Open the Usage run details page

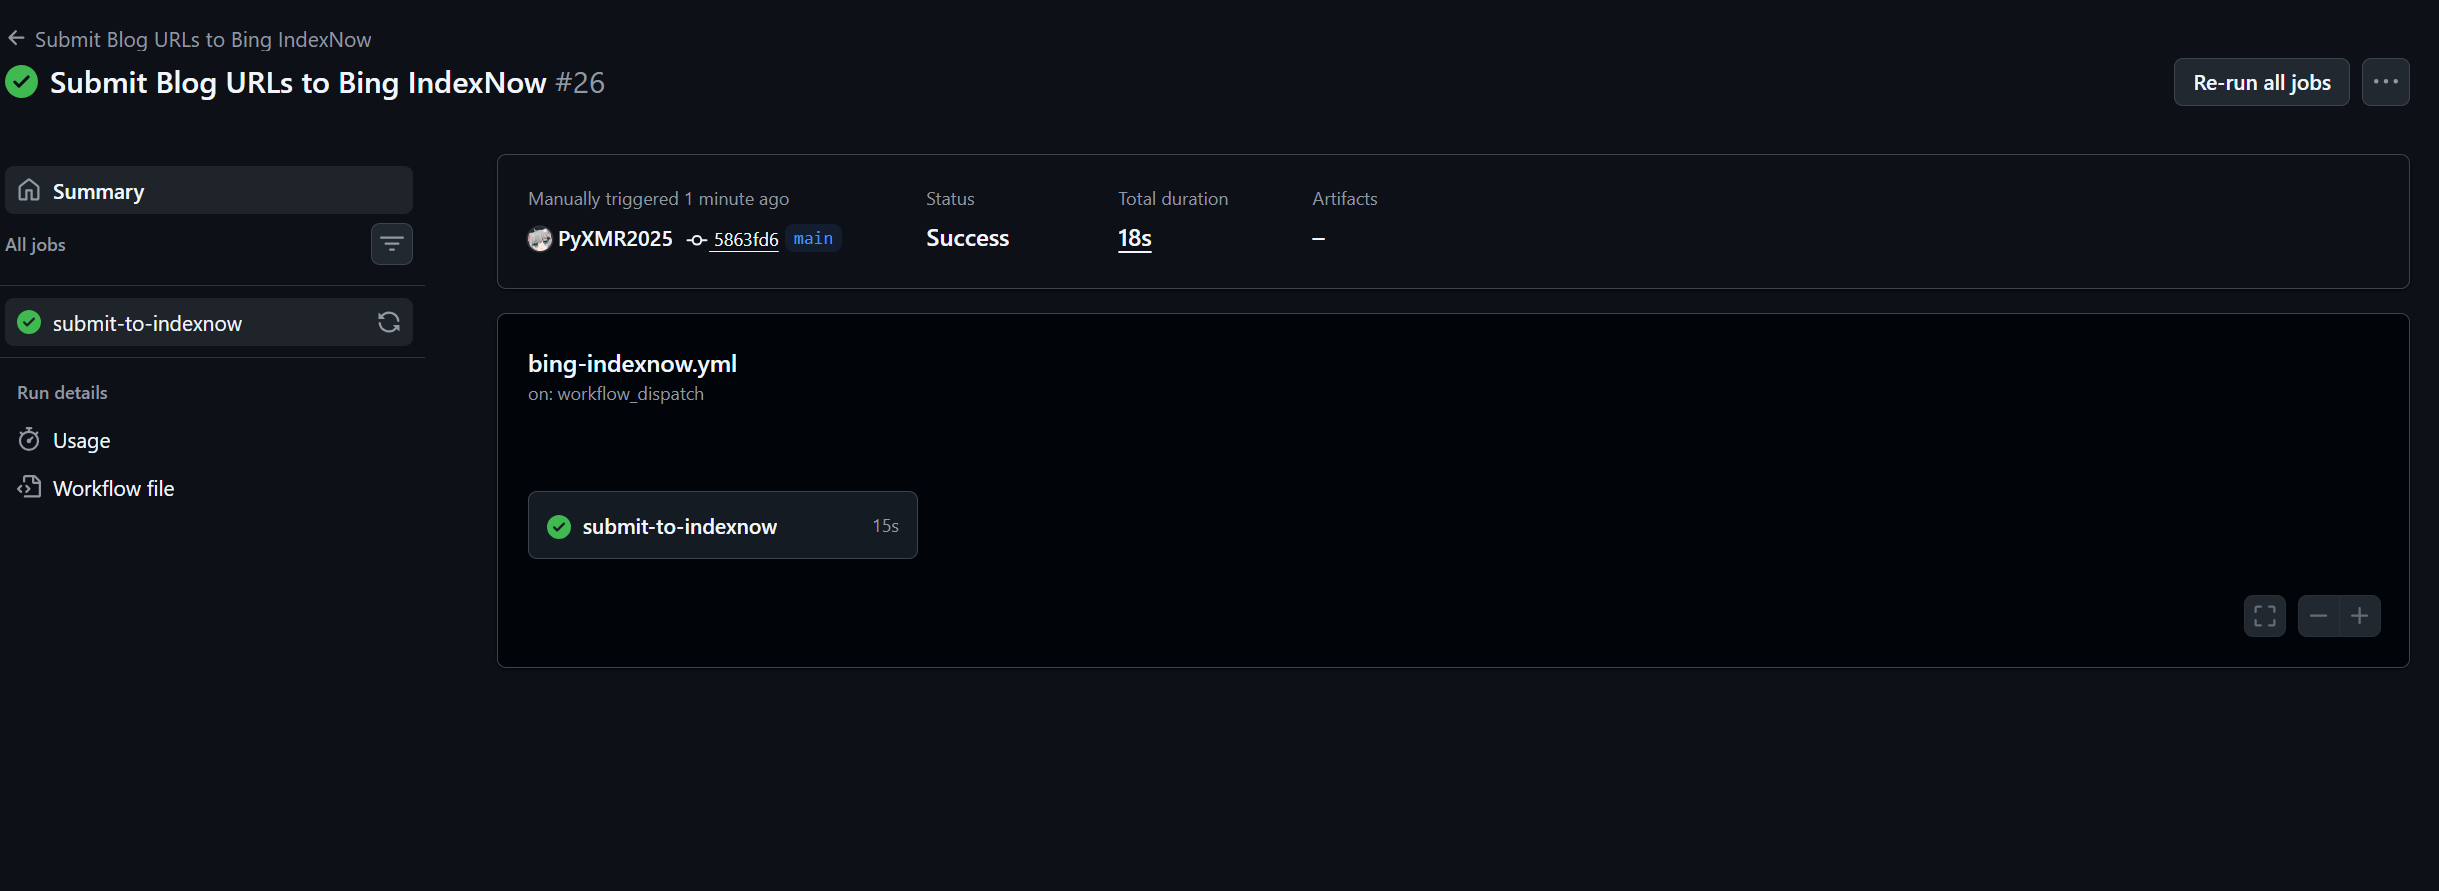(81, 441)
